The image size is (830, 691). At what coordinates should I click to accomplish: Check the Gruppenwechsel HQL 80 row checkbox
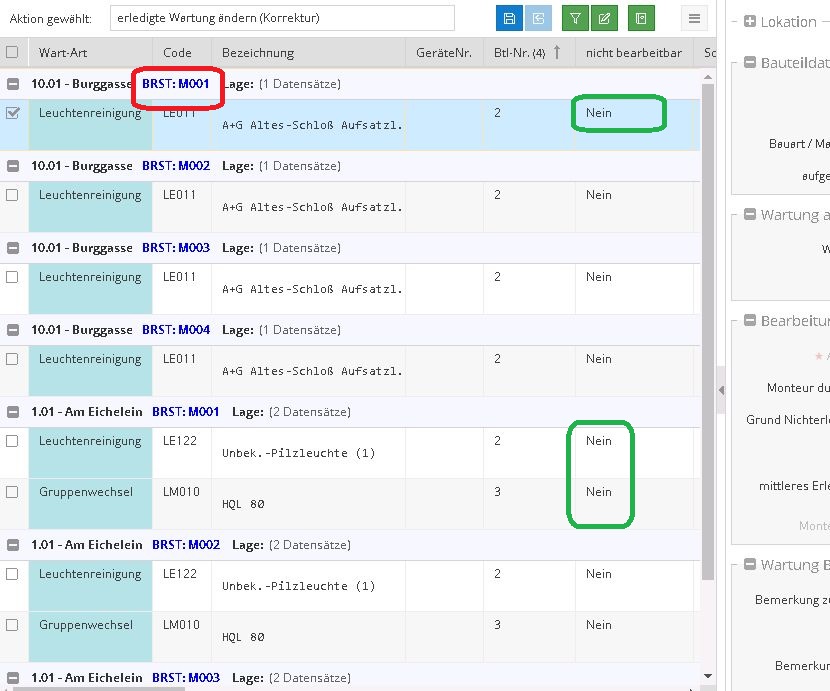(13, 492)
